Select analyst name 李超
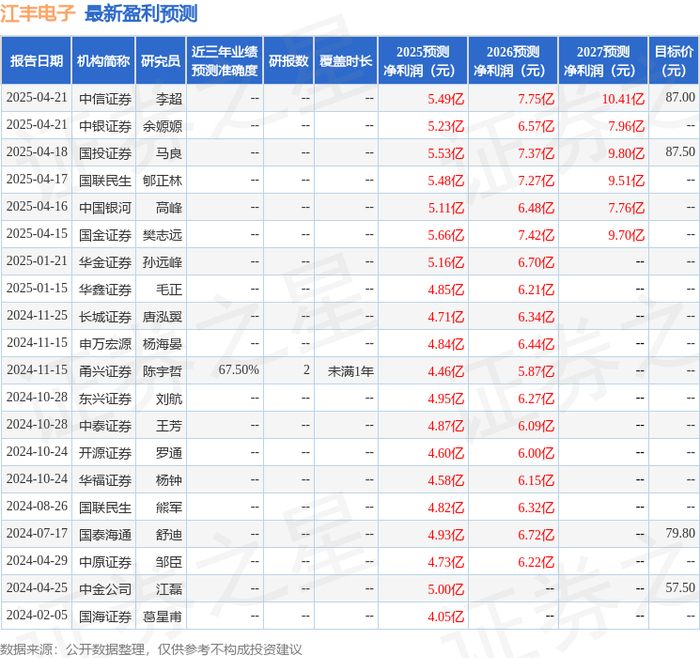Viewport: 700px width, 658px height. pos(169,99)
